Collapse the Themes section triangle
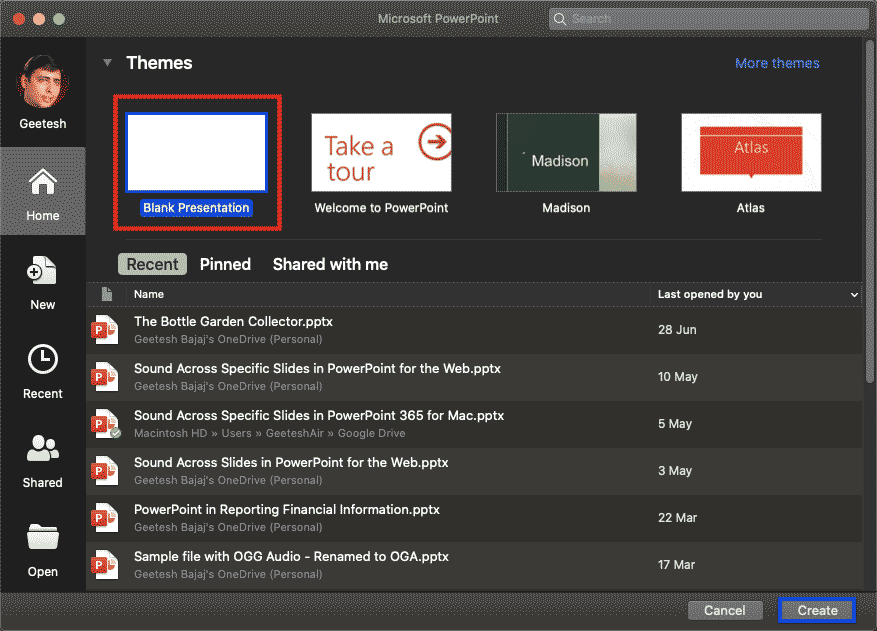The height and width of the screenshot is (631, 877). [x=107, y=63]
